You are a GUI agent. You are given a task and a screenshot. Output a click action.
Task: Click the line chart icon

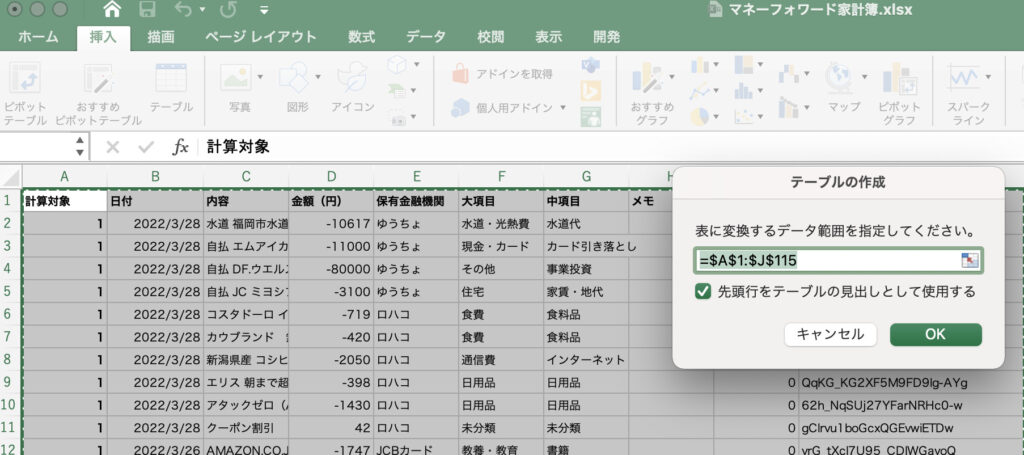click(x=700, y=91)
